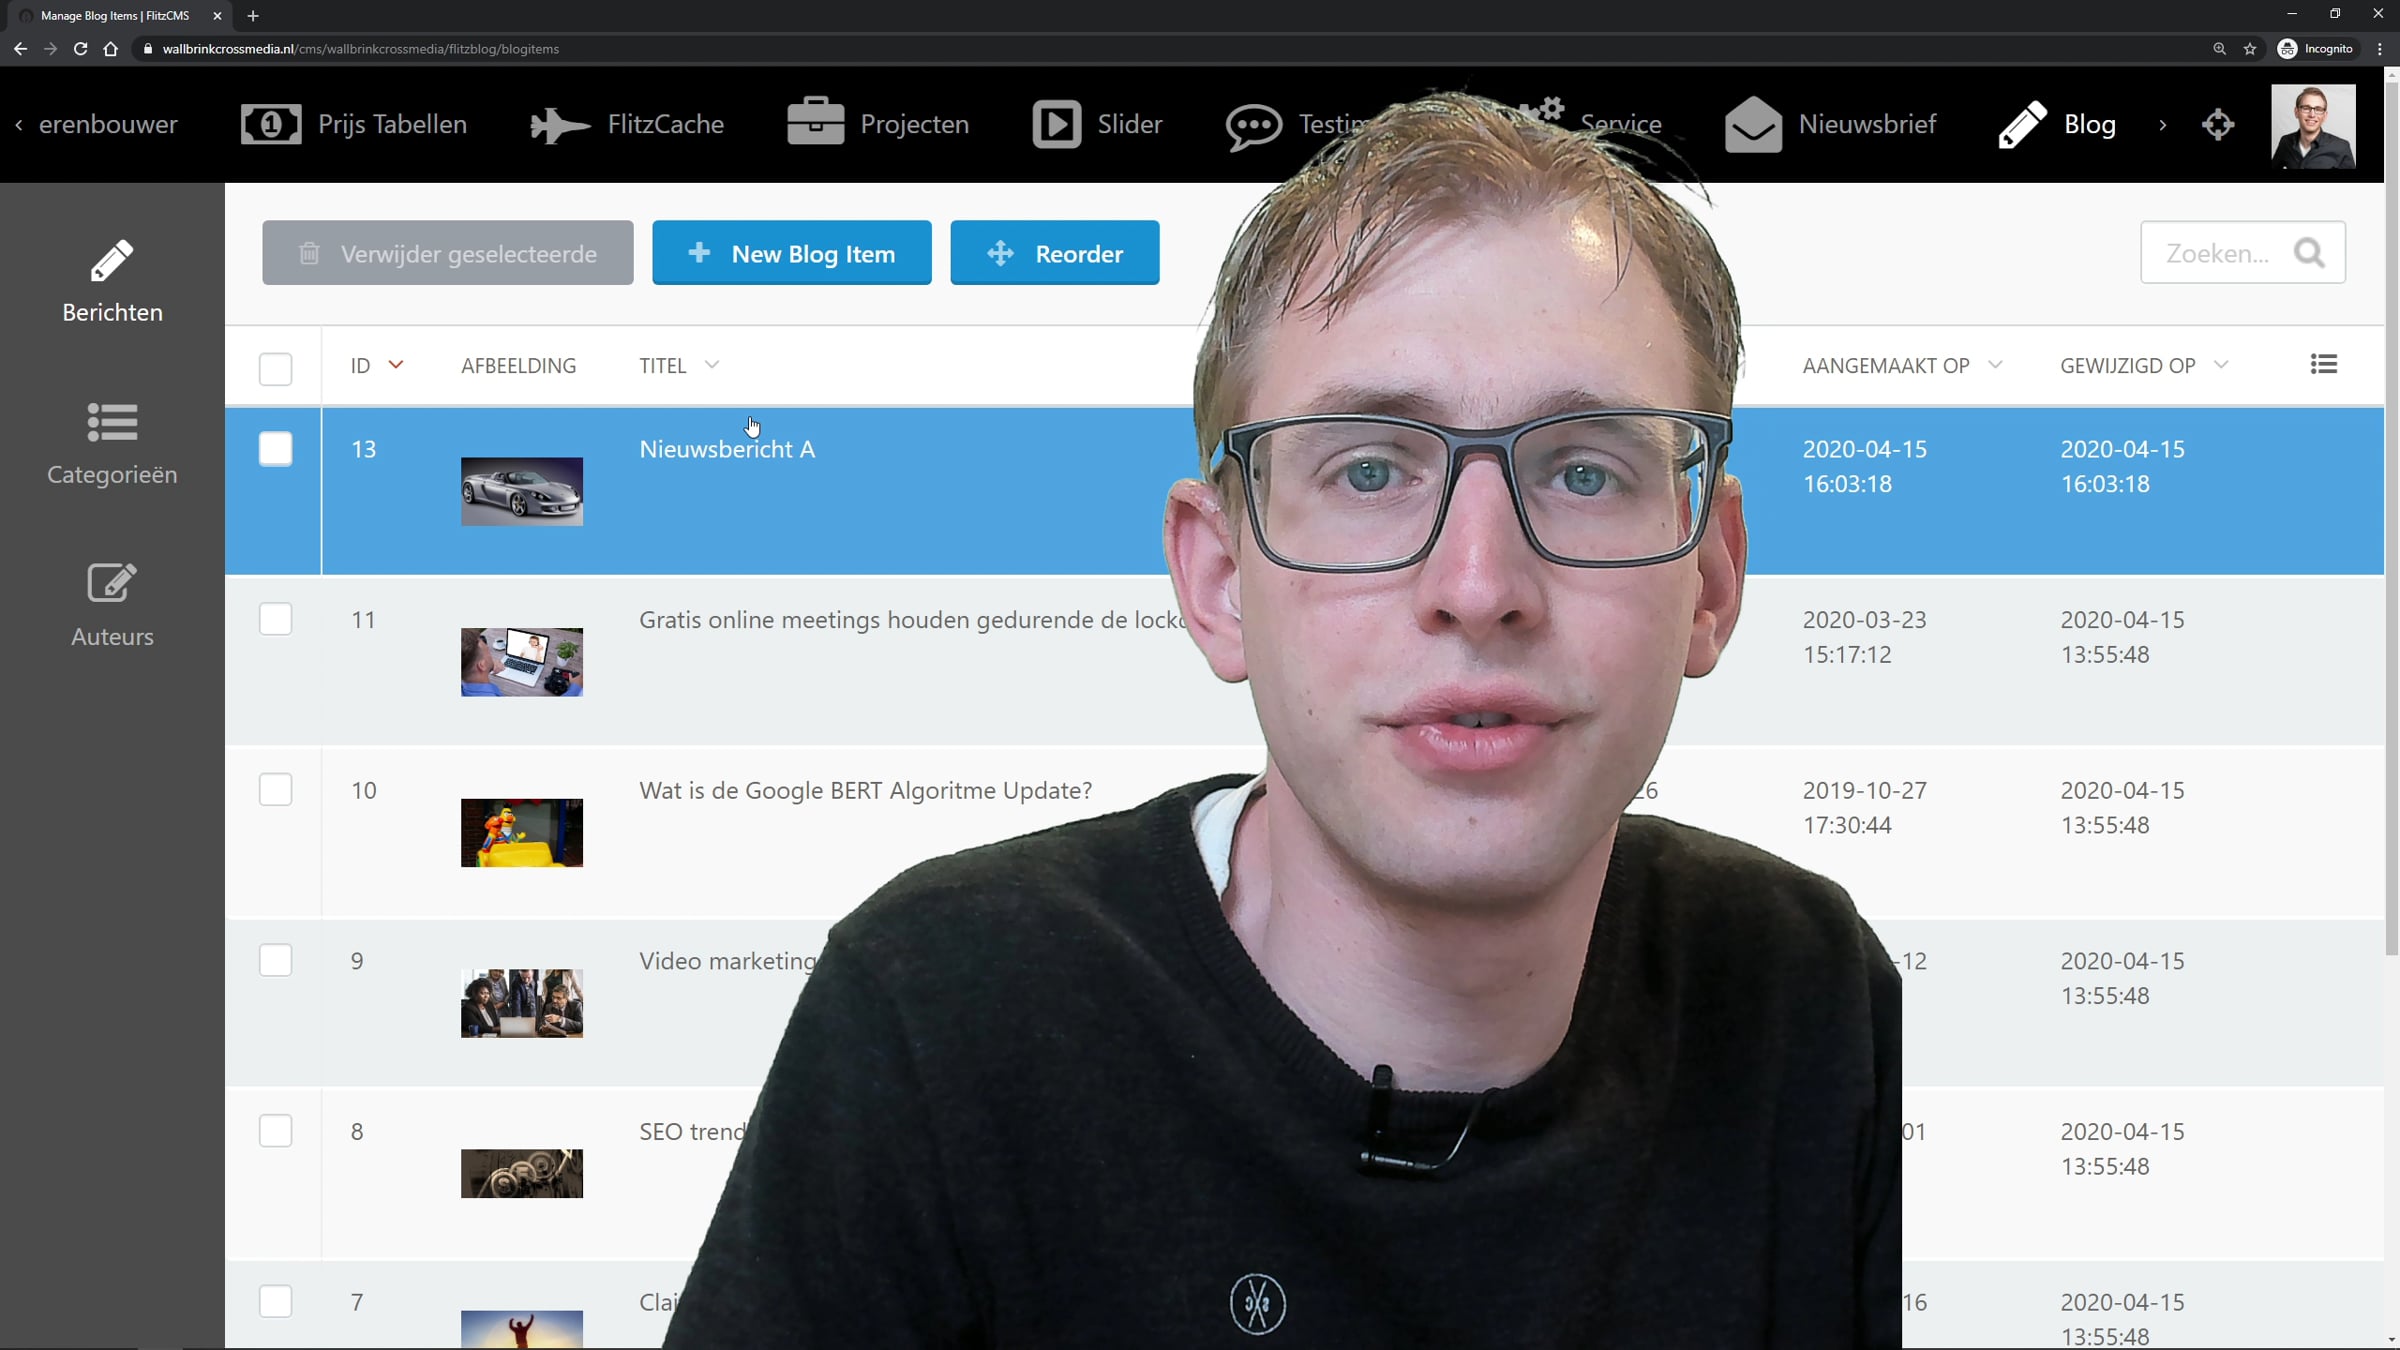The height and width of the screenshot is (1350, 2400).
Task: Open the Prijs Tabellen money icon
Action: (271, 125)
